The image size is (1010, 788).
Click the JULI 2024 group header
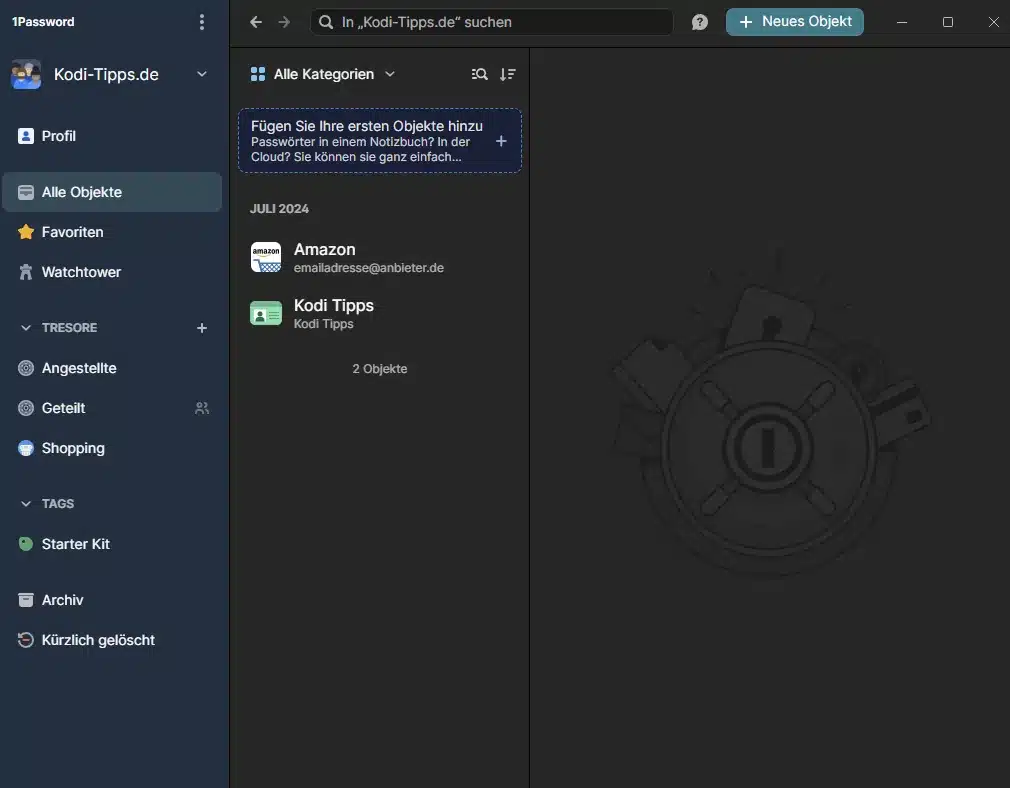(280, 209)
